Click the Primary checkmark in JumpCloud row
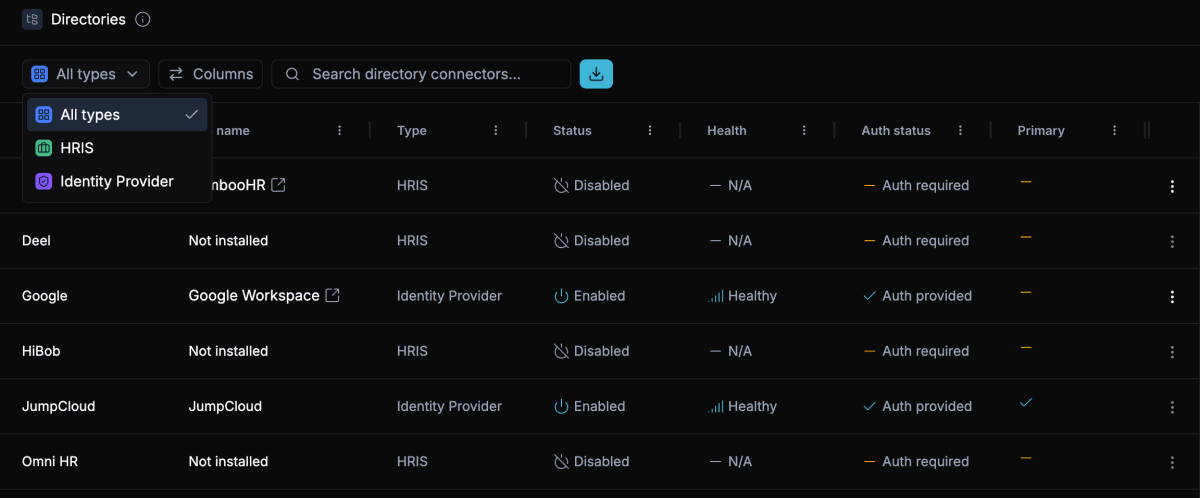The height and width of the screenshot is (498, 1200). 1025,402
